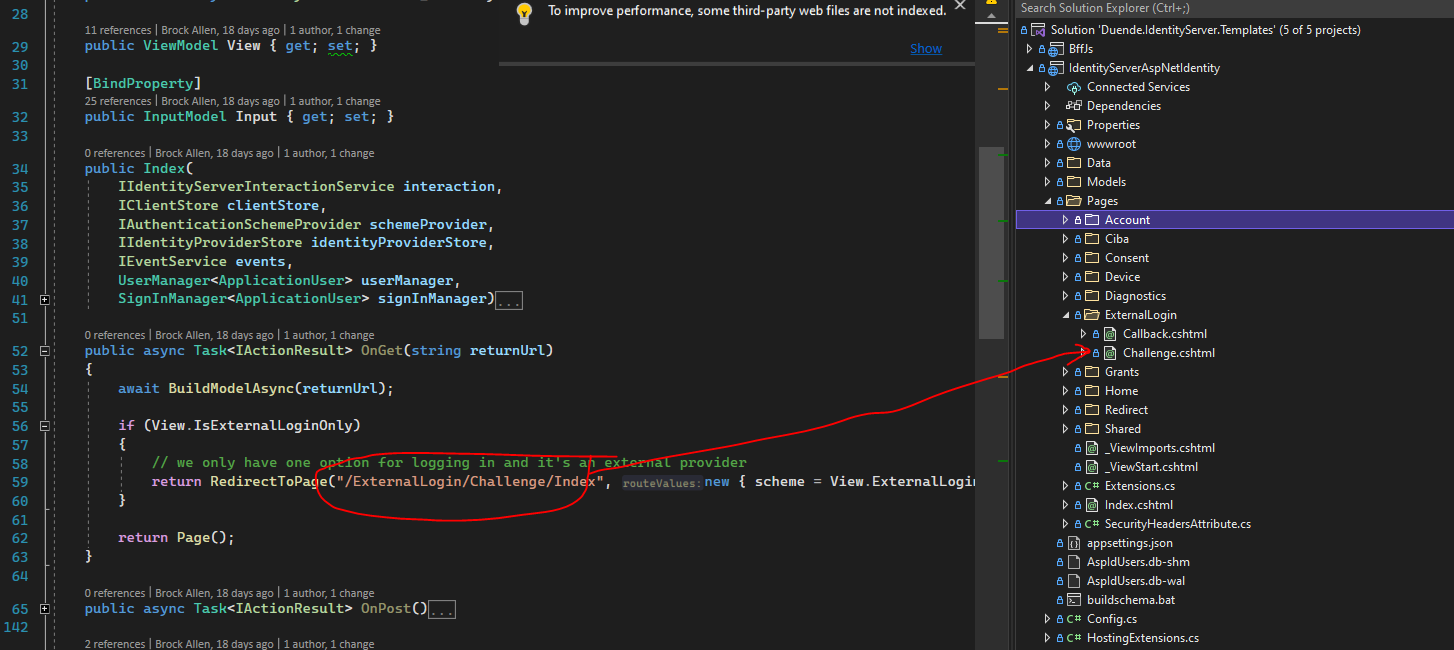Open Config.cs file

pyautogui.click(x=1112, y=619)
